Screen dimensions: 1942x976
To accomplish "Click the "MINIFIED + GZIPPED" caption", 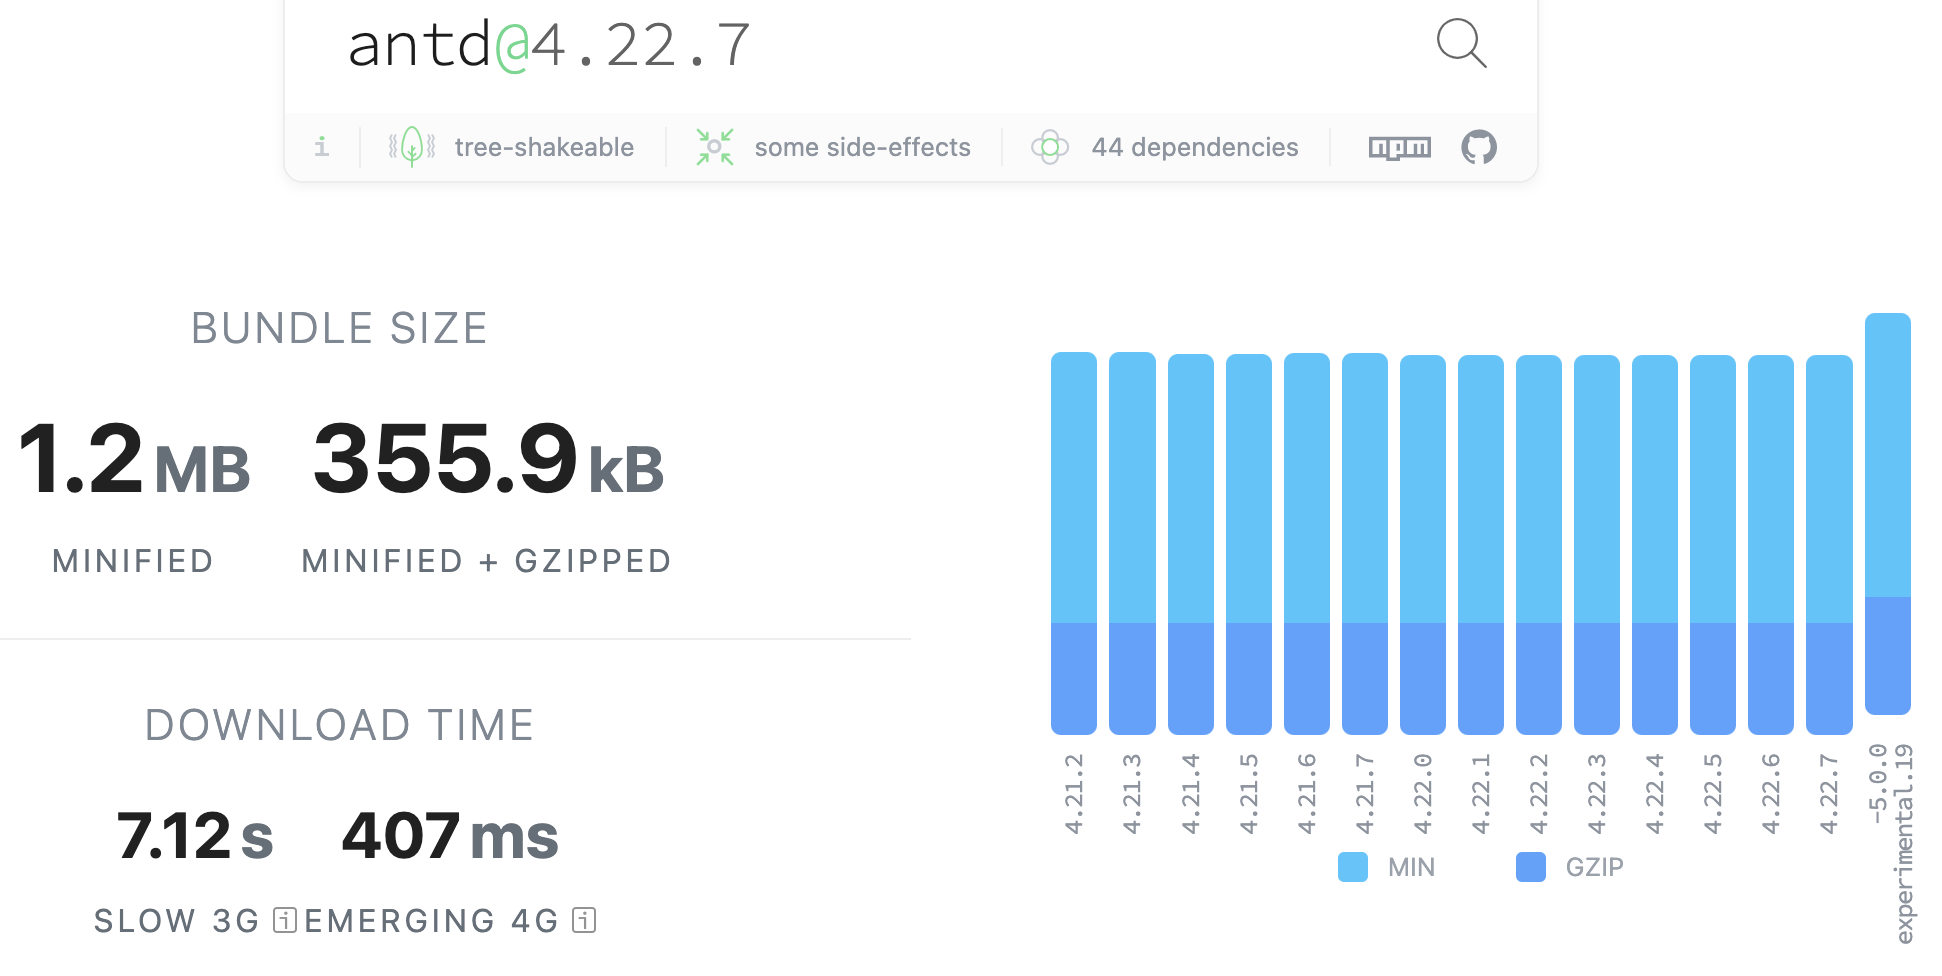I will point(487,561).
